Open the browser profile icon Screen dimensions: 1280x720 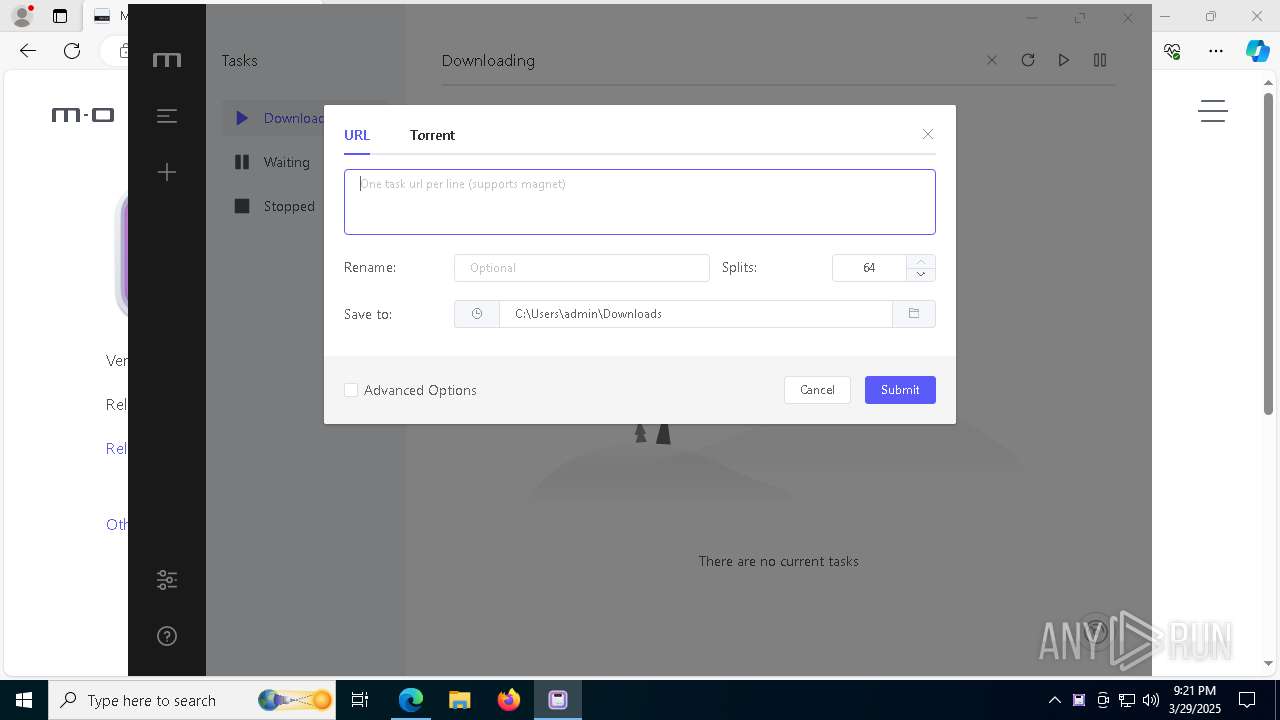click(x=22, y=16)
